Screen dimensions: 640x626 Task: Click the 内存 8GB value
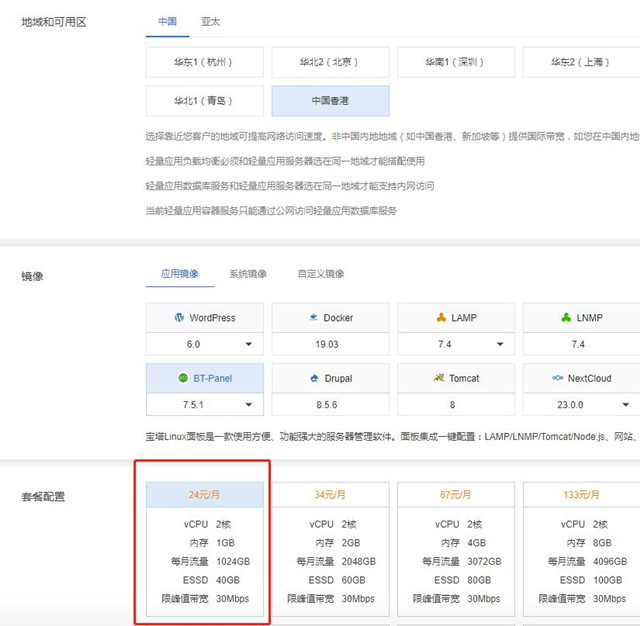click(602, 543)
